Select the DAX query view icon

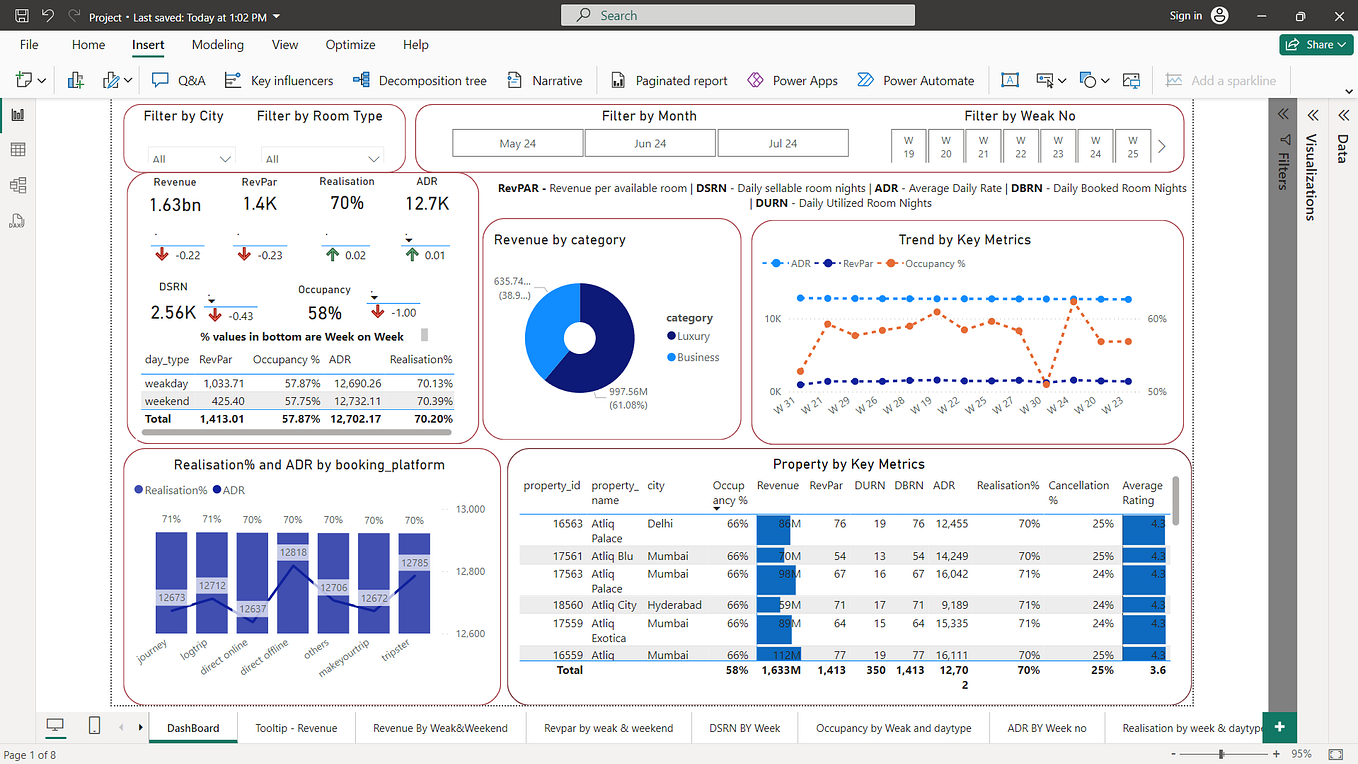point(14,221)
